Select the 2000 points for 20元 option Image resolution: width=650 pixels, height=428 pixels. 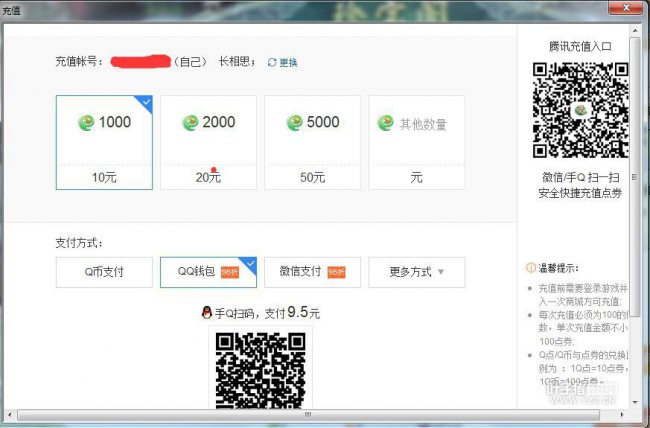[x=208, y=142]
